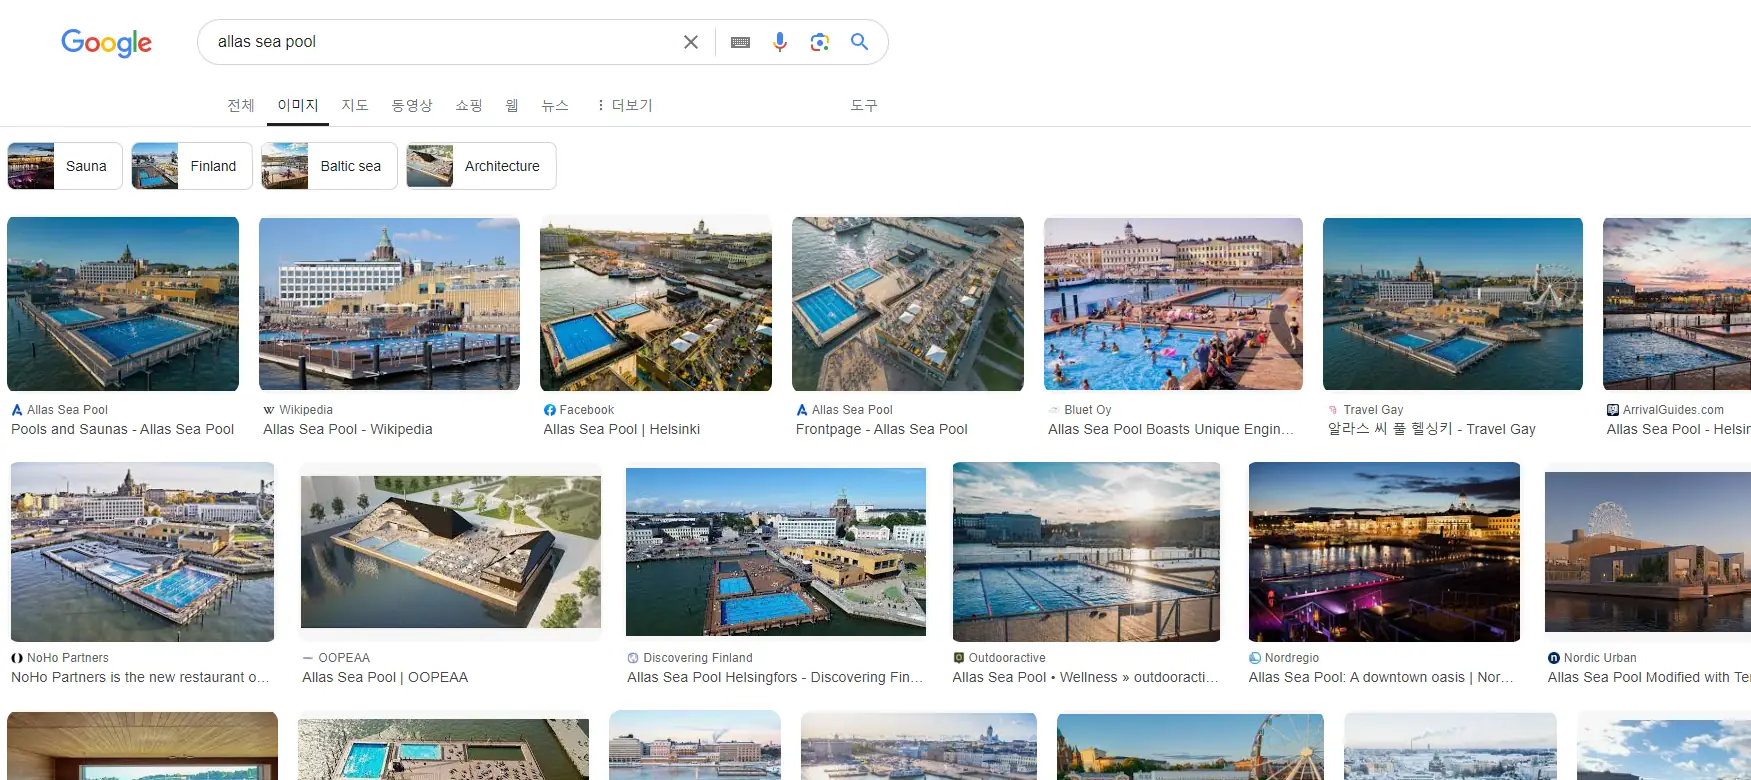Open bottom-row thumbnail showing the ferris wheel
The height and width of the screenshot is (780, 1751).
1190,746
